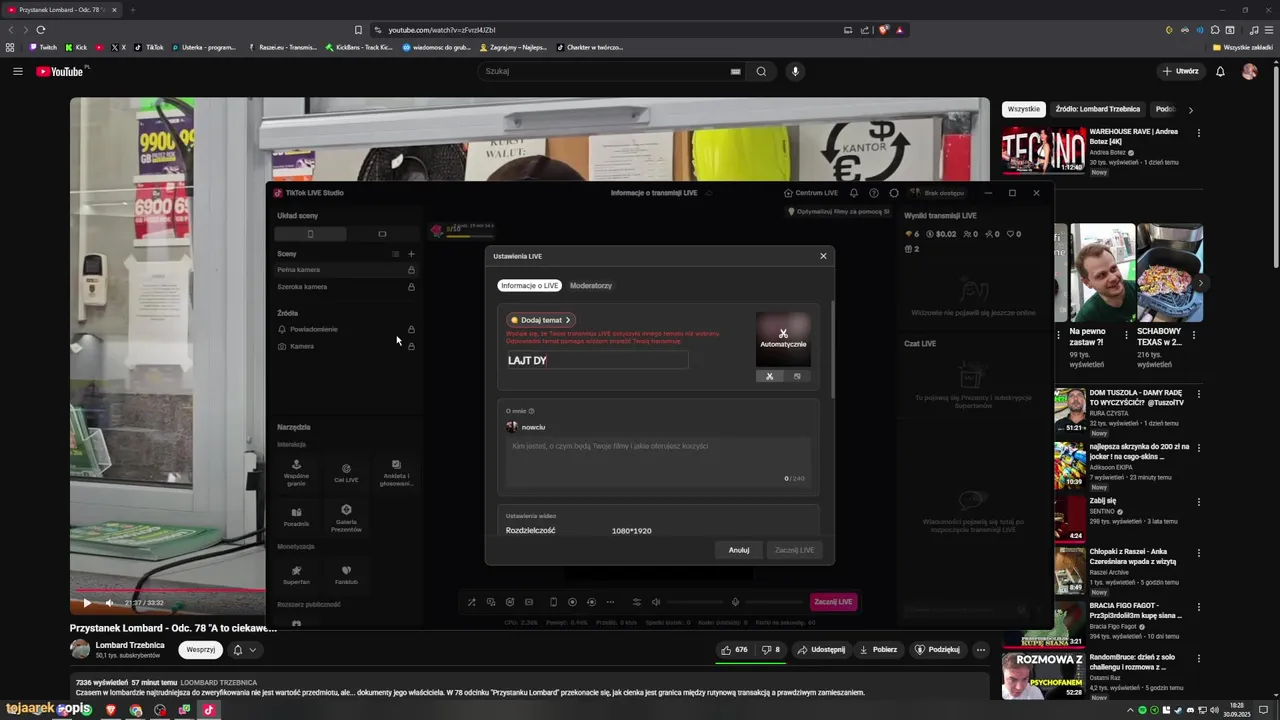This screenshot has height=720, width=1280.
Task: Click Pobierz to download the video
Action: coord(878,649)
